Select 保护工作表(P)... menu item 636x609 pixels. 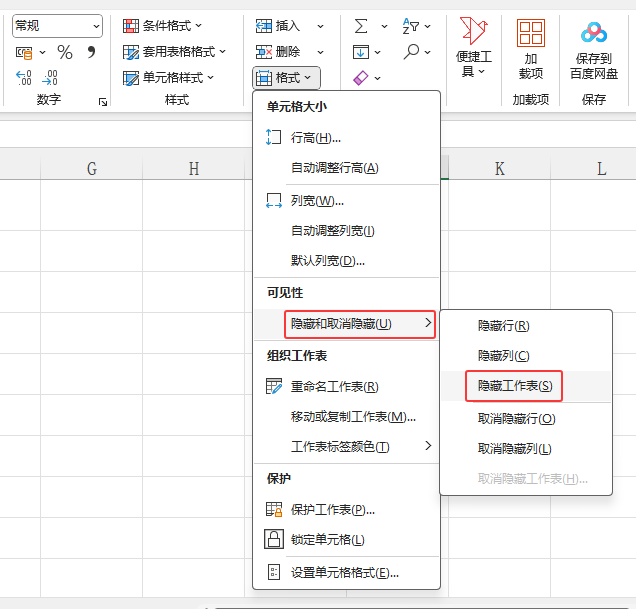346,510
